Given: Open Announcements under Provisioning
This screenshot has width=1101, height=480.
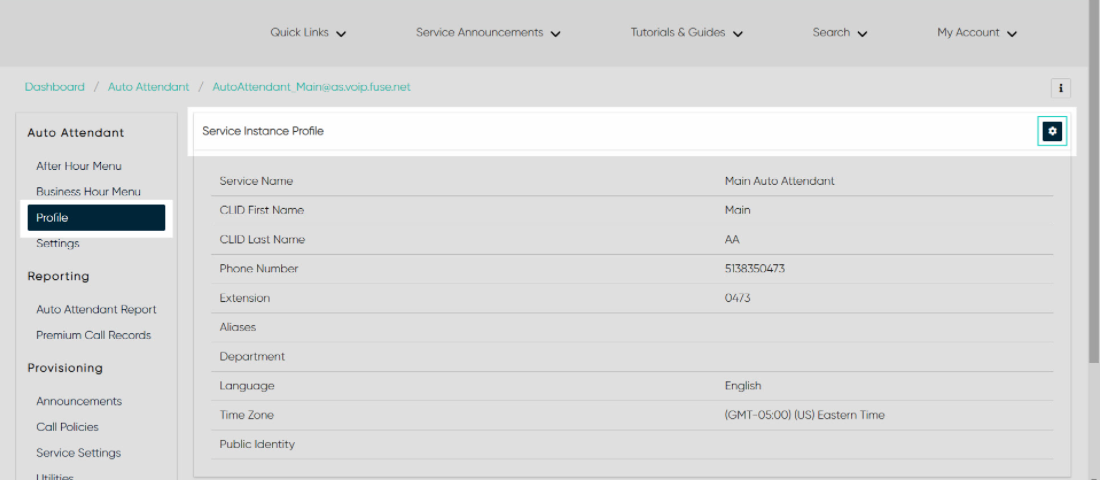Looking at the screenshot, I should tap(79, 401).
